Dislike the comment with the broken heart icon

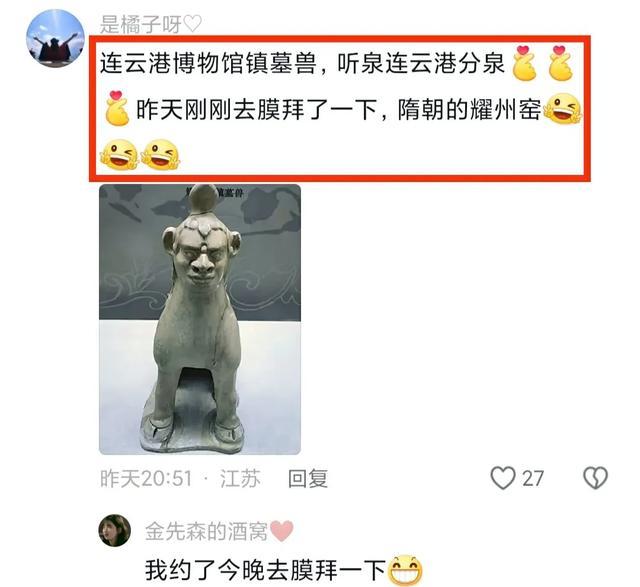tap(596, 478)
